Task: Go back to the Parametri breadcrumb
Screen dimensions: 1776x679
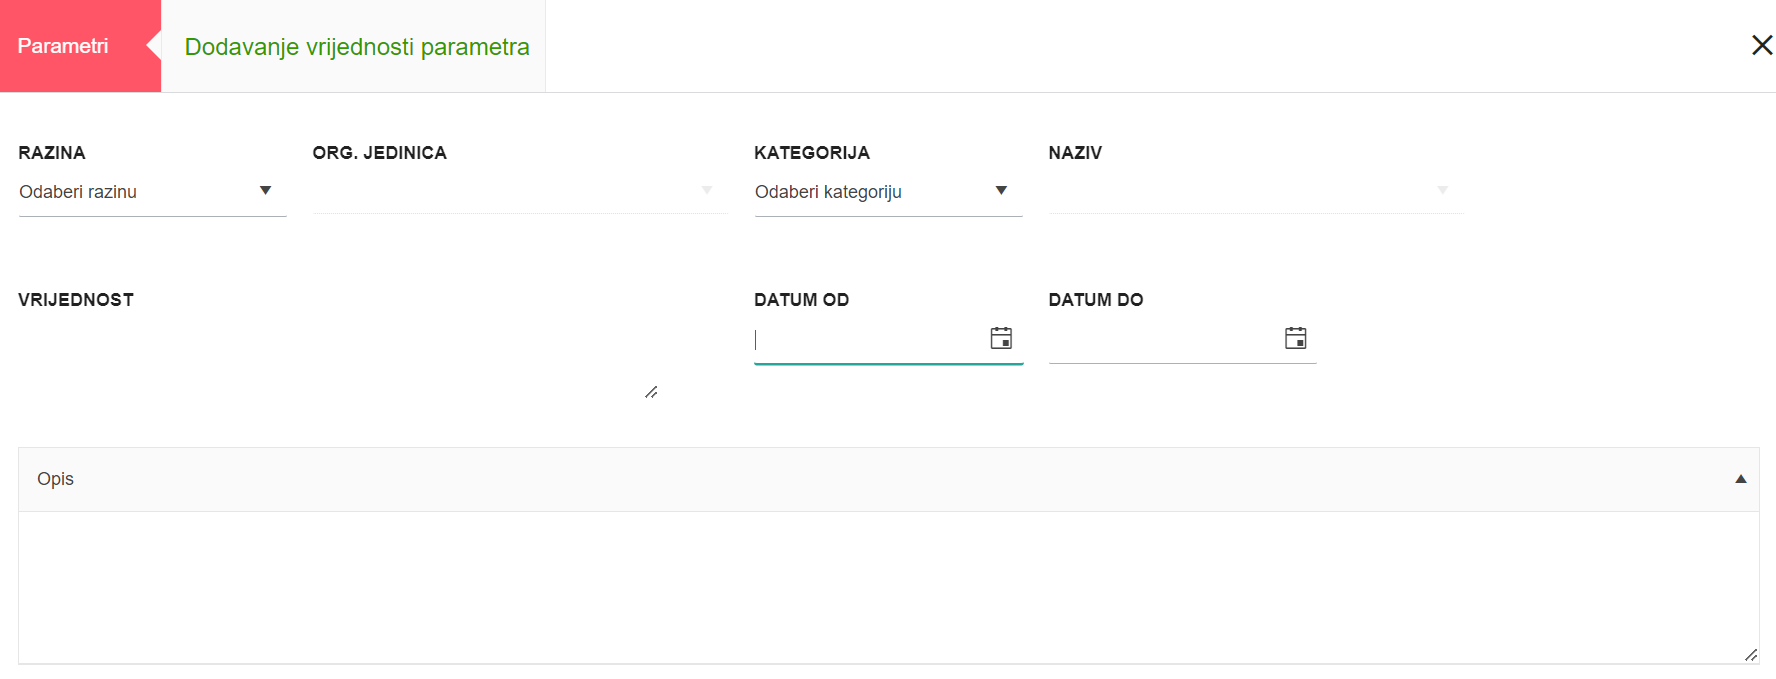Action: click(63, 46)
